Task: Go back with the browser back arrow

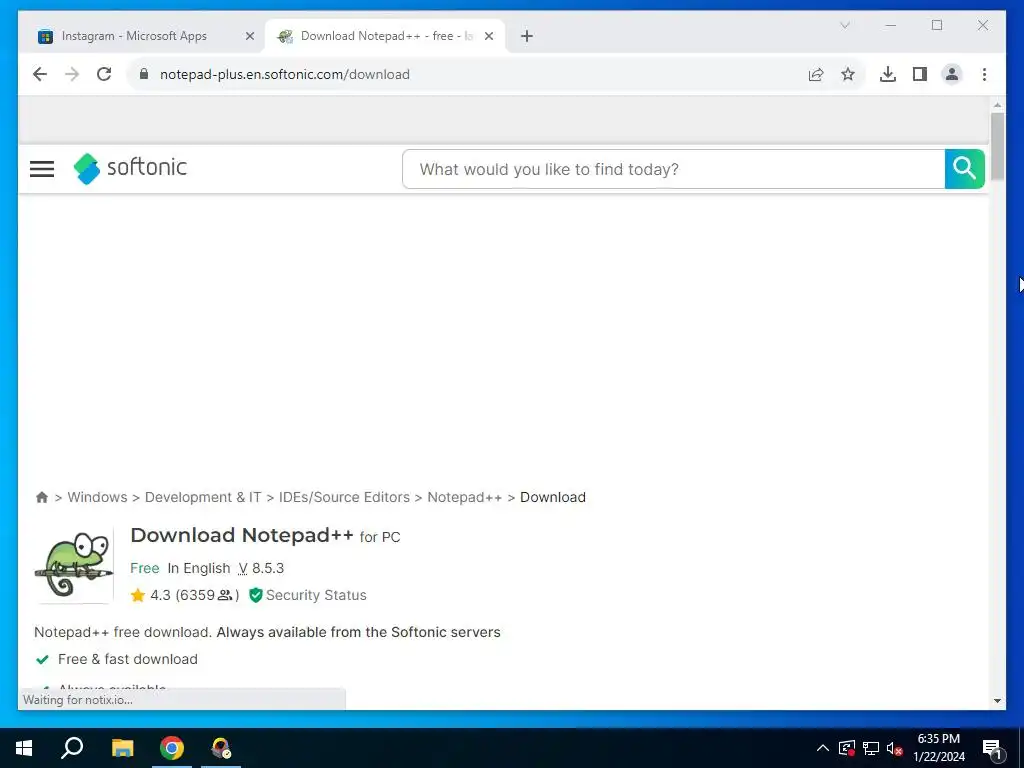Action: [x=40, y=74]
